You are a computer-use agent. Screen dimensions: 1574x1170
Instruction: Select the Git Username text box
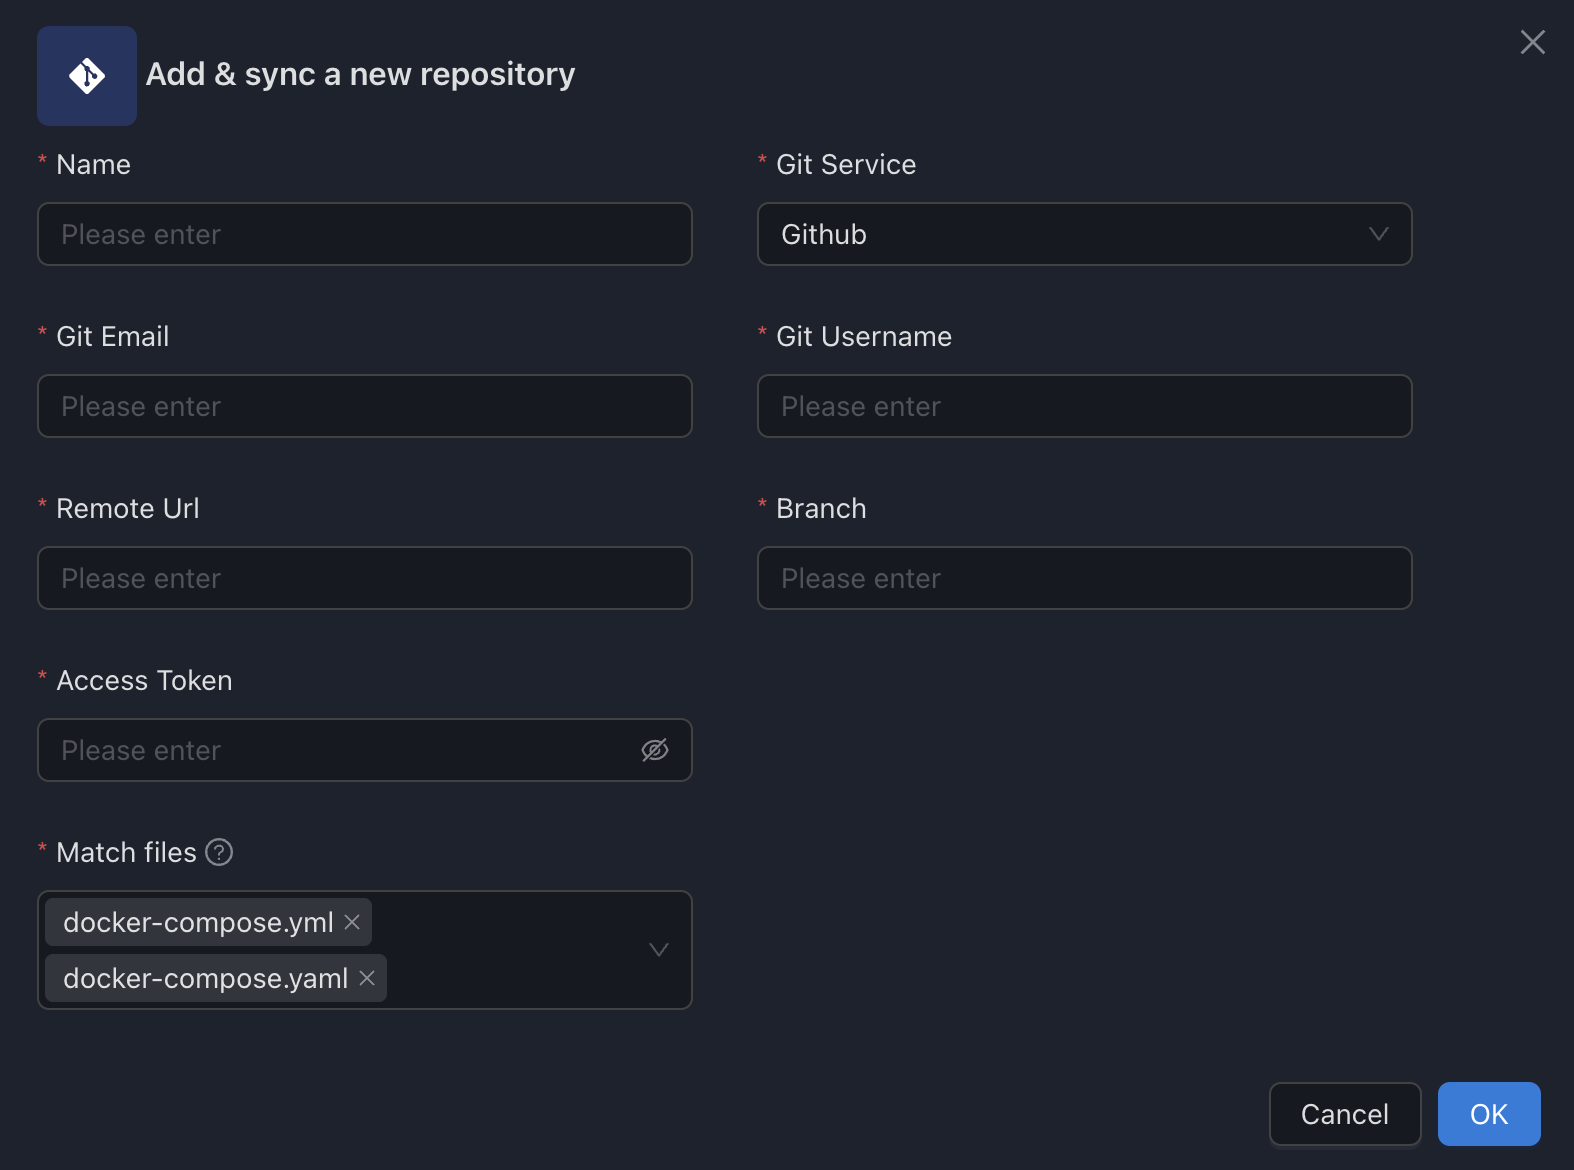coord(1084,406)
